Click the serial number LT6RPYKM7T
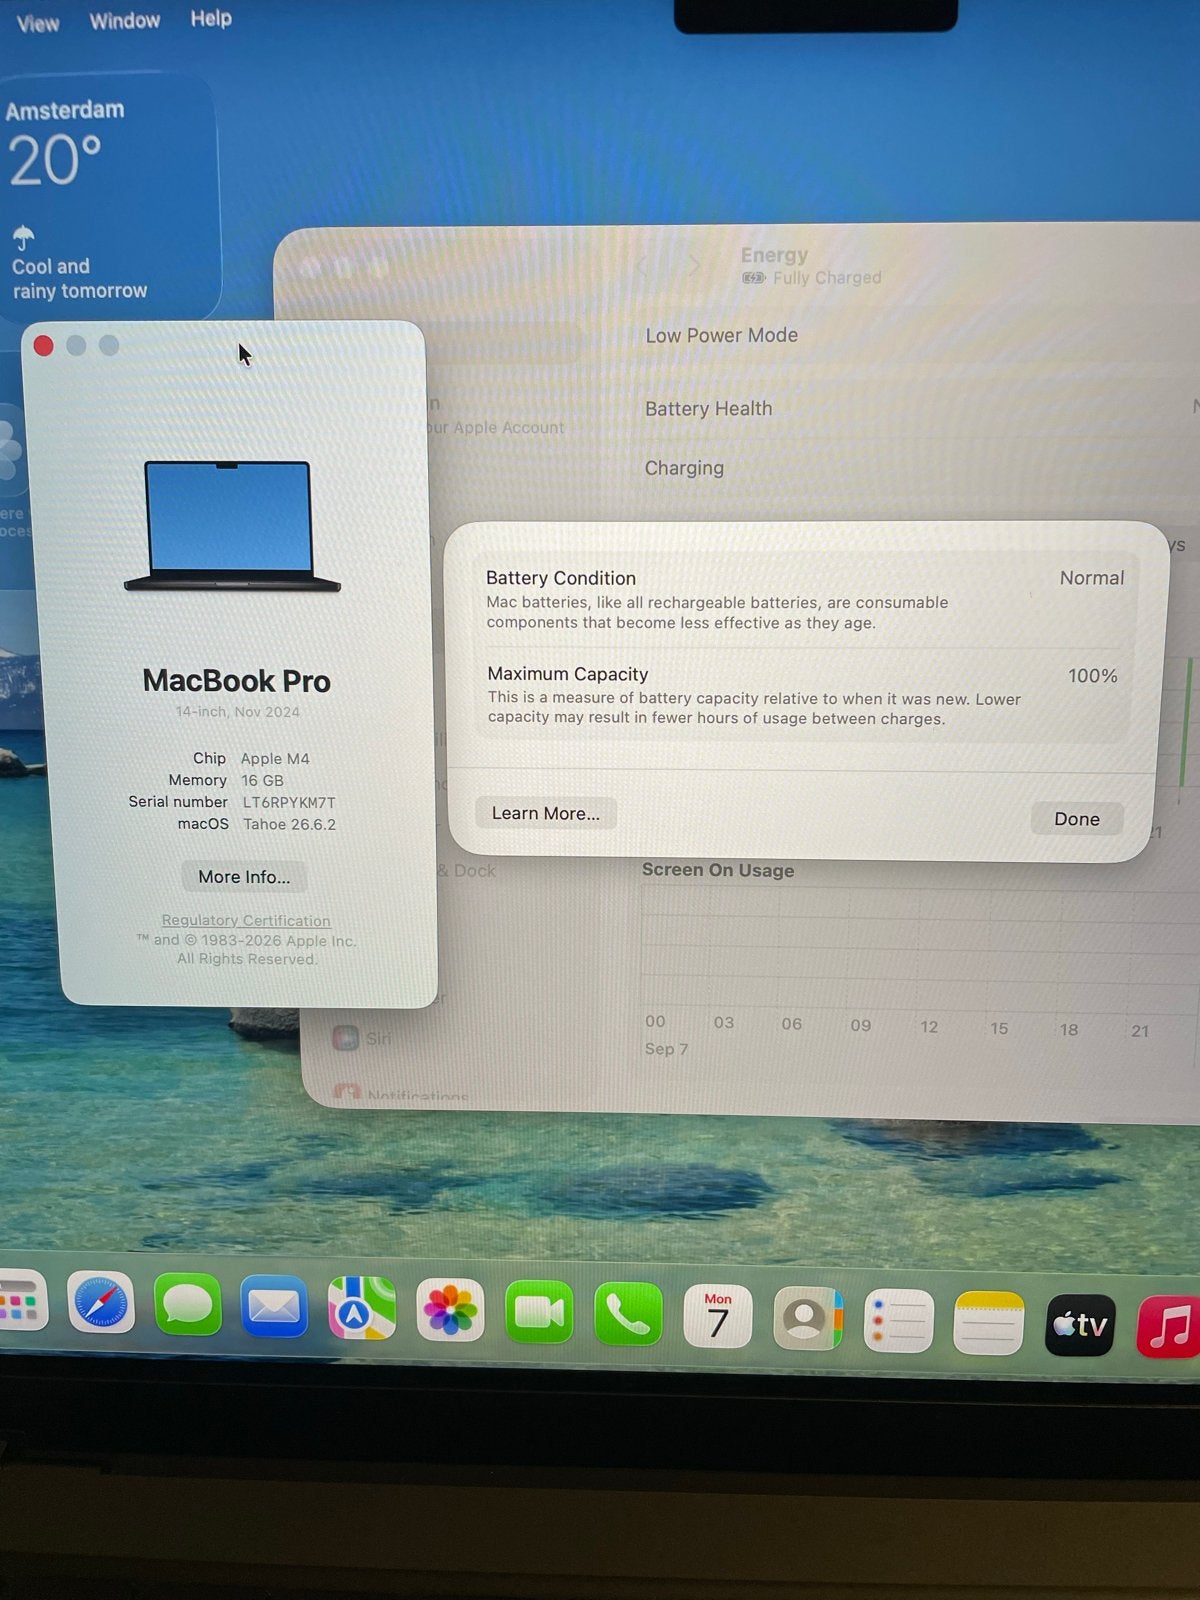The image size is (1200, 1600). 289,803
